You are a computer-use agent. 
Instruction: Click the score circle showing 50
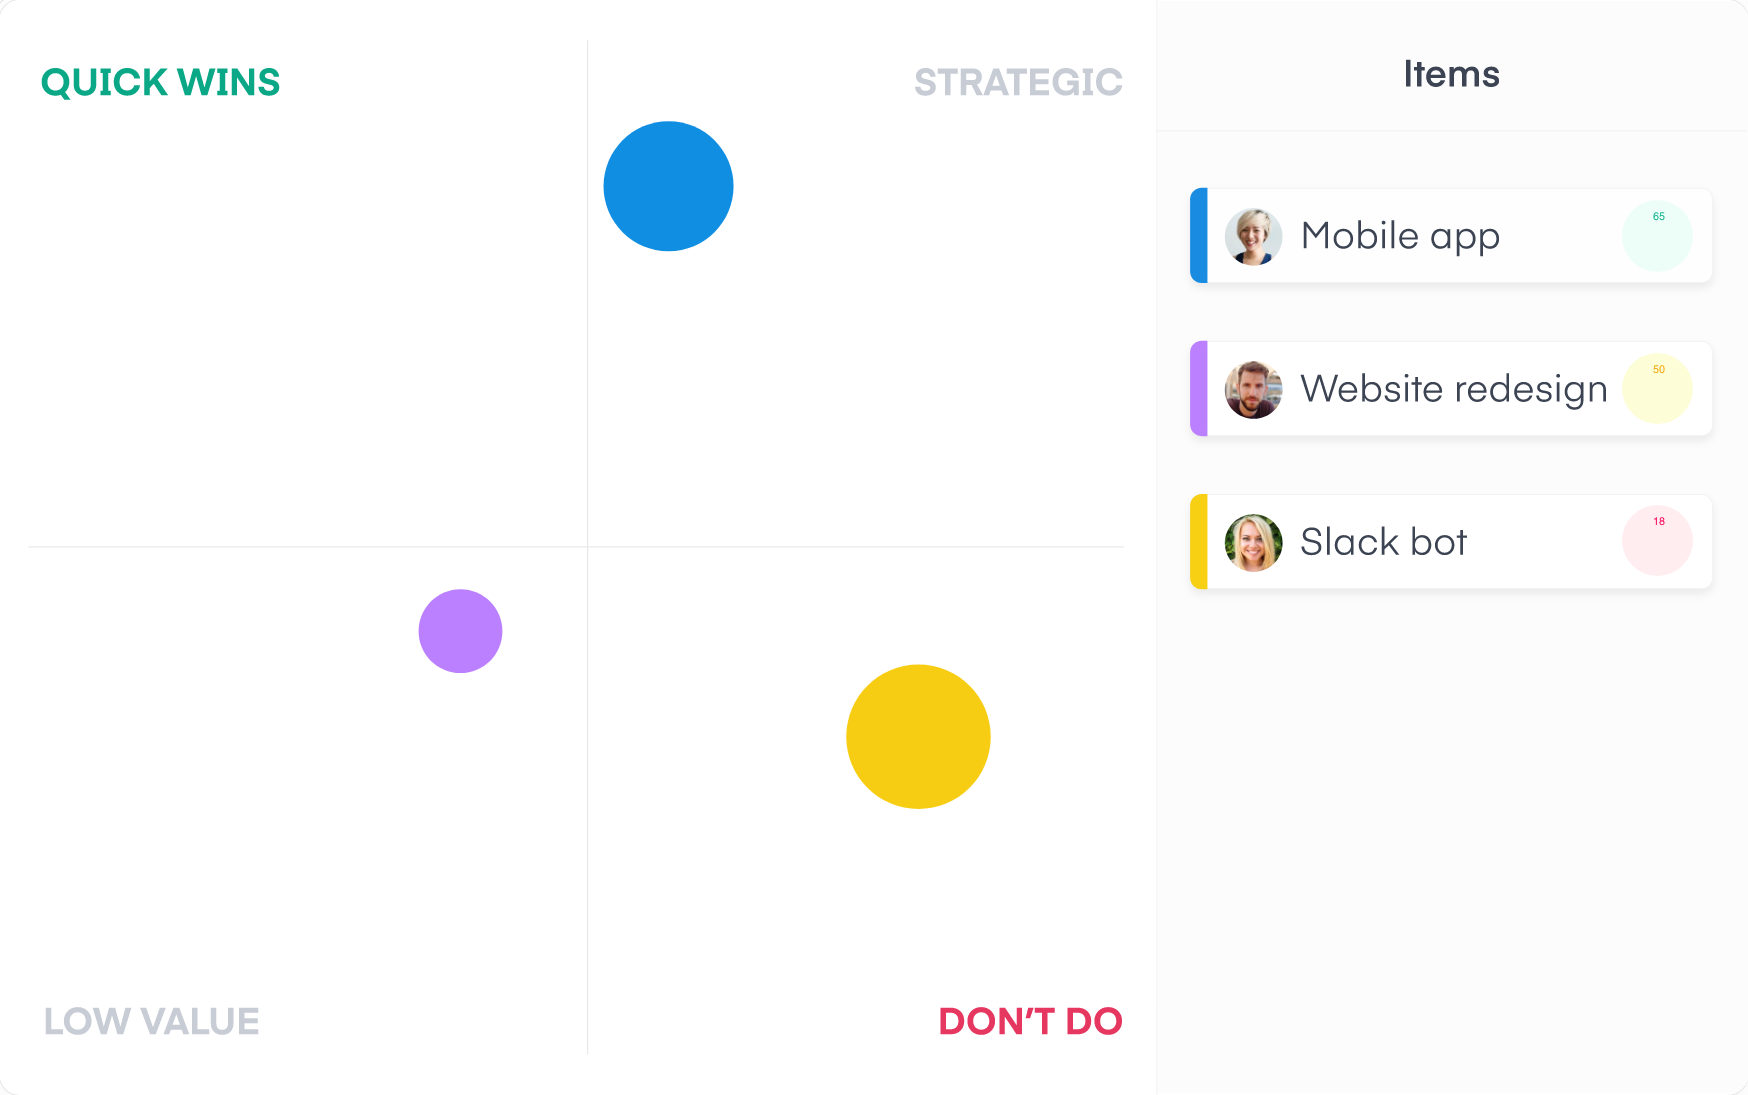point(1657,389)
